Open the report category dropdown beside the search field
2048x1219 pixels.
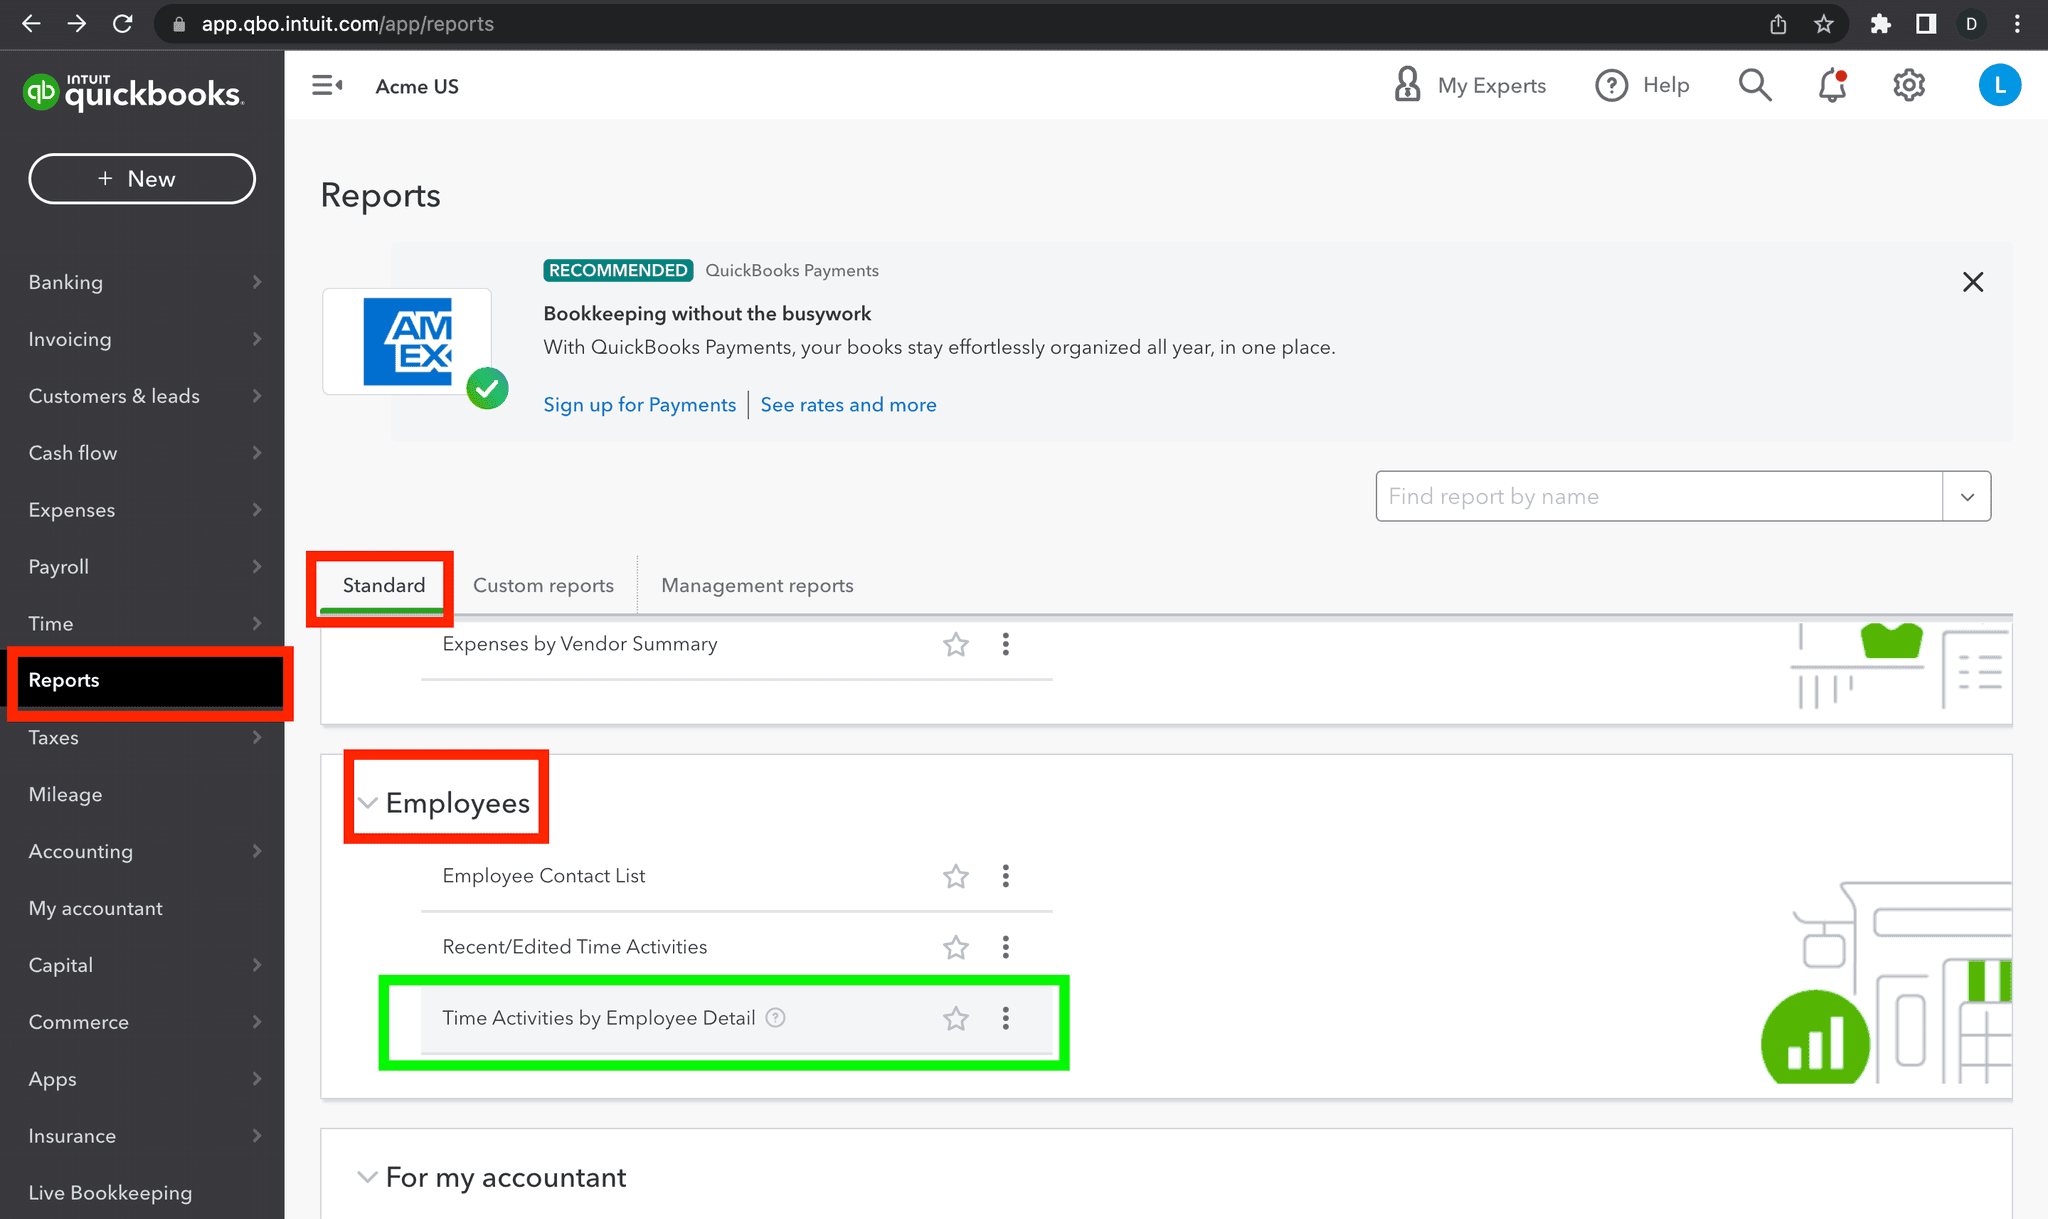point(1966,495)
